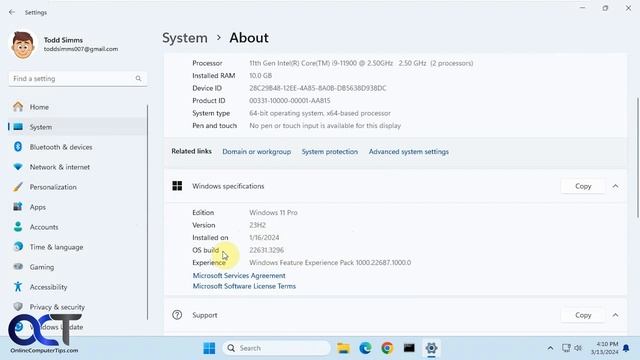Viewport: 640px width, 360px height.
Task: Open Privacy & security label
Action: tap(57, 307)
